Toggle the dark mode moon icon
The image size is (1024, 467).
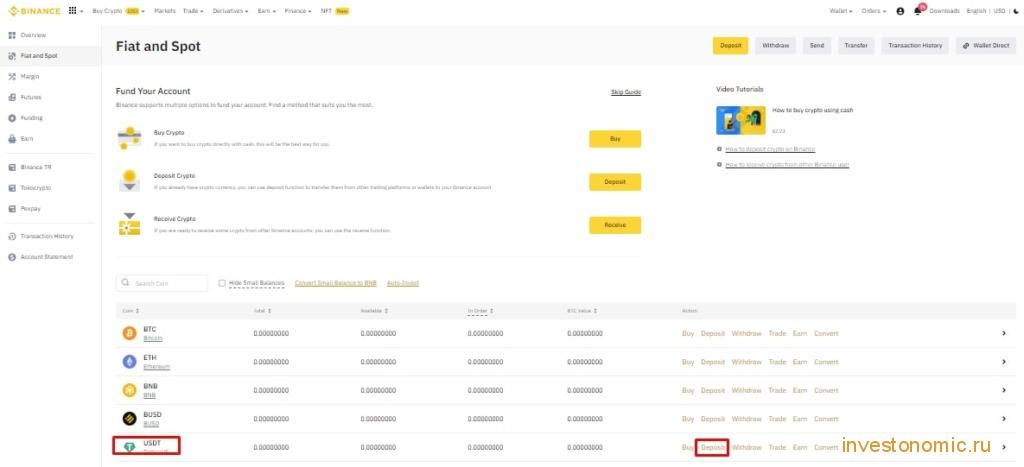pyautogui.click(x=1016, y=11)
